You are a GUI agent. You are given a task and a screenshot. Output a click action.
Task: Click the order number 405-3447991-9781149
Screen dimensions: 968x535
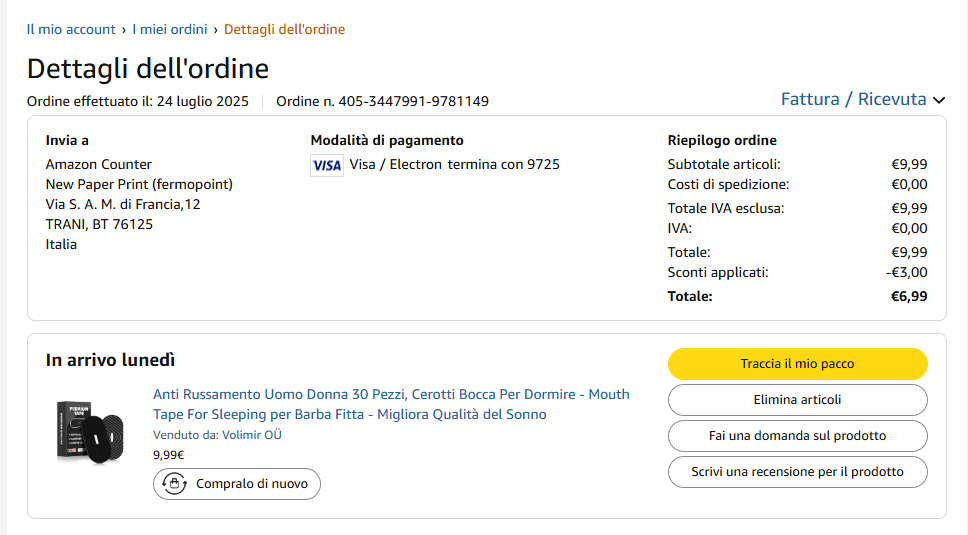pos(413,101)
